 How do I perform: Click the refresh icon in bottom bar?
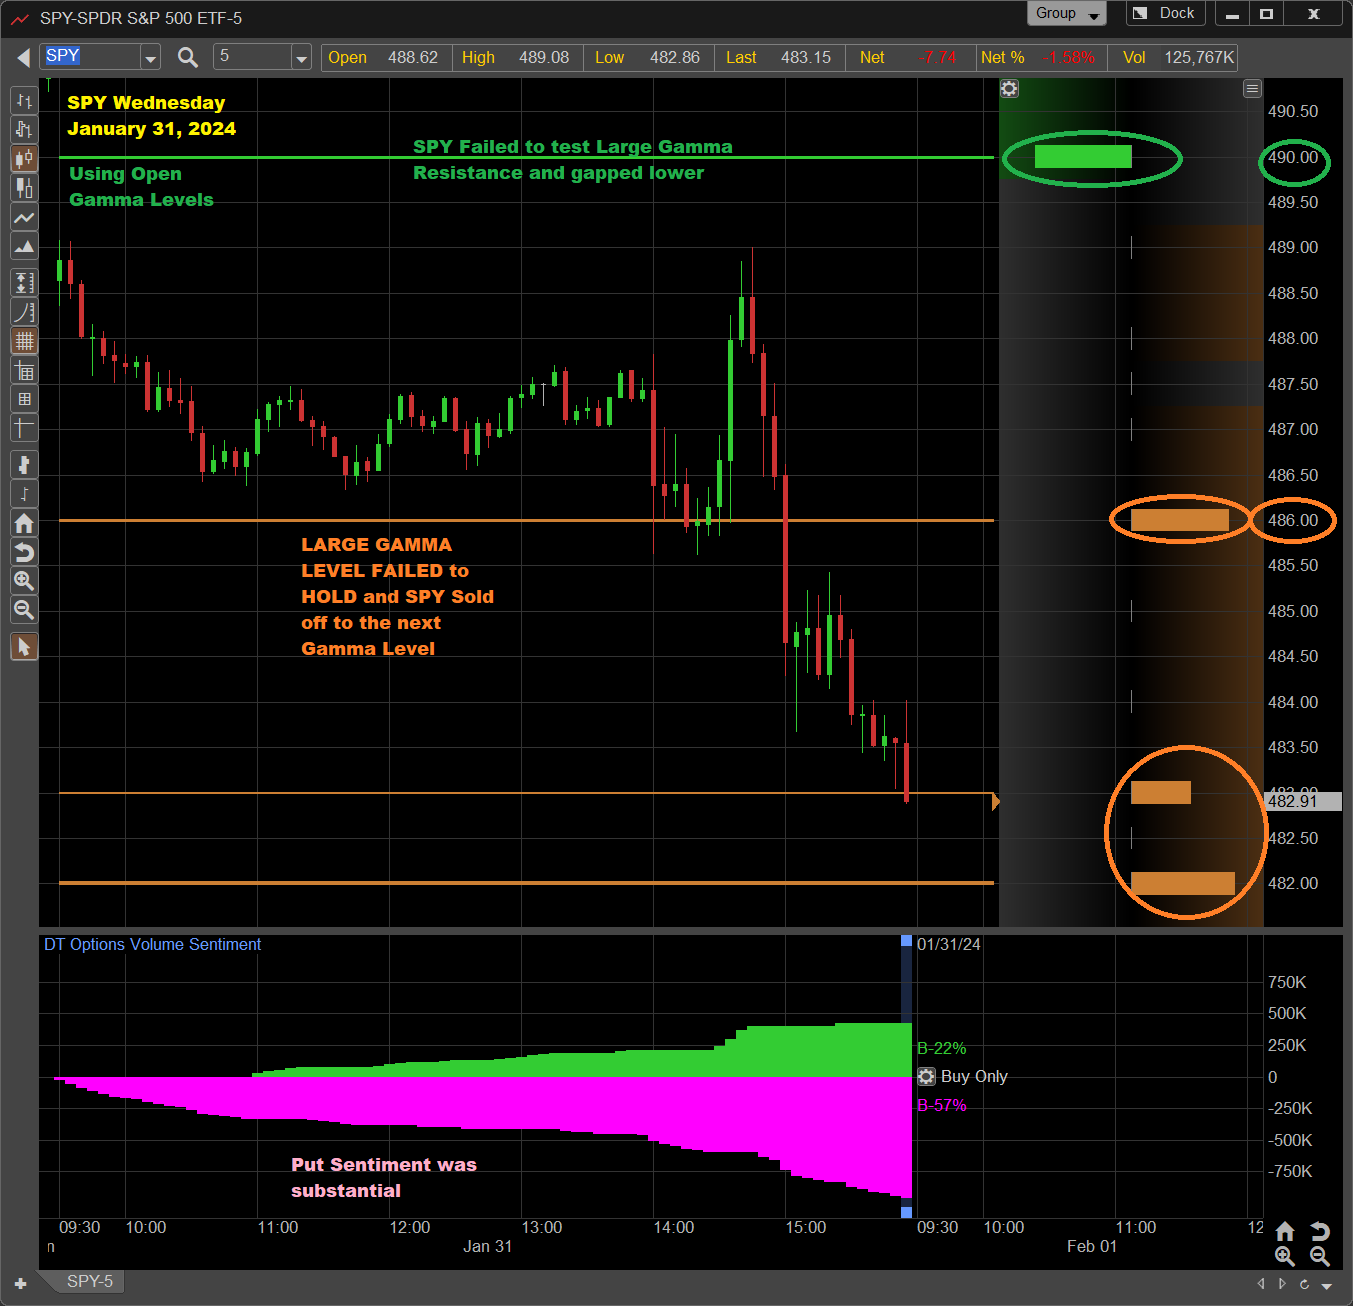[1304, 1284]
